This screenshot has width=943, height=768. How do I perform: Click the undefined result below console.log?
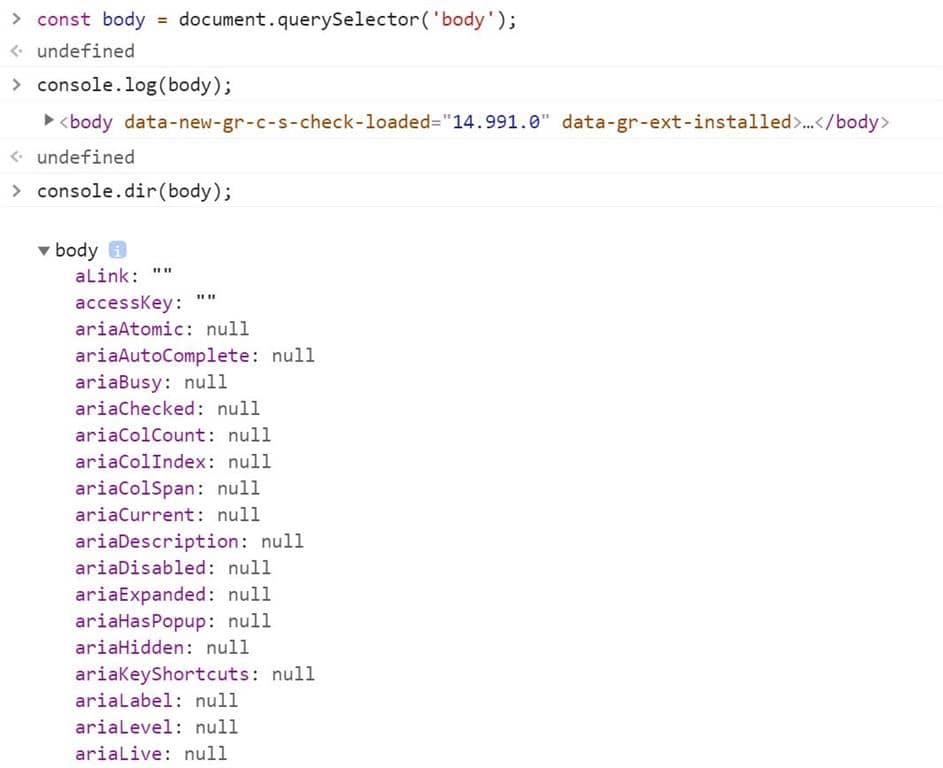click(85, 158)
